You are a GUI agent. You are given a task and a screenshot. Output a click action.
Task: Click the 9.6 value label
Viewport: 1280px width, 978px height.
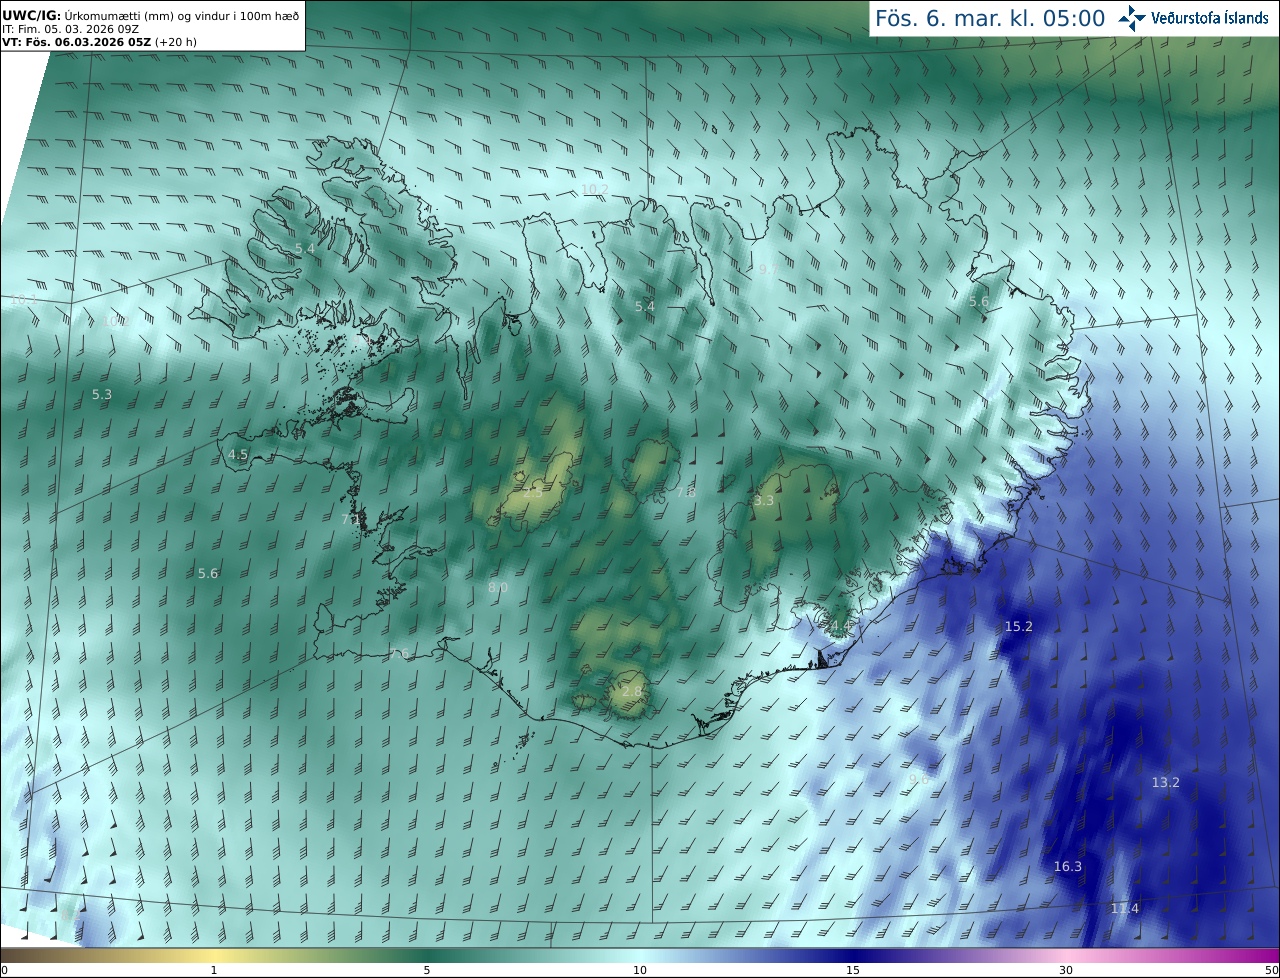918,778
